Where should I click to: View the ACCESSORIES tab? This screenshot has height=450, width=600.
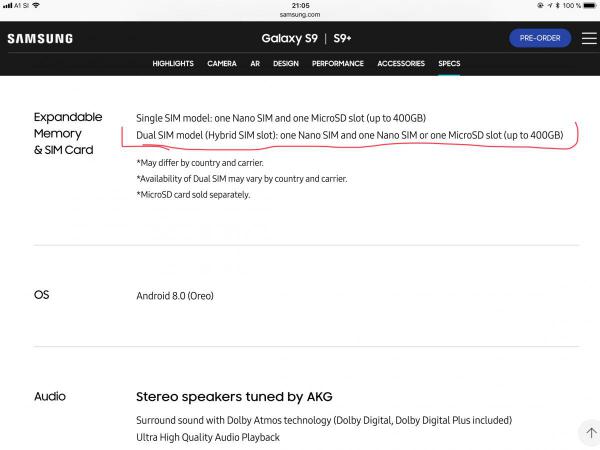tap(401, 64)
